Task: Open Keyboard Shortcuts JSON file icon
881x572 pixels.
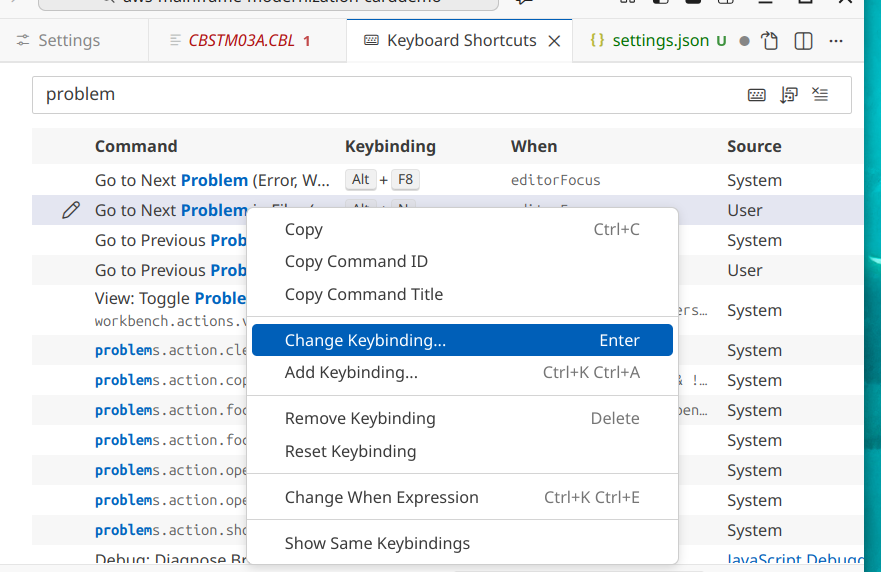Action: coord(769,41)
